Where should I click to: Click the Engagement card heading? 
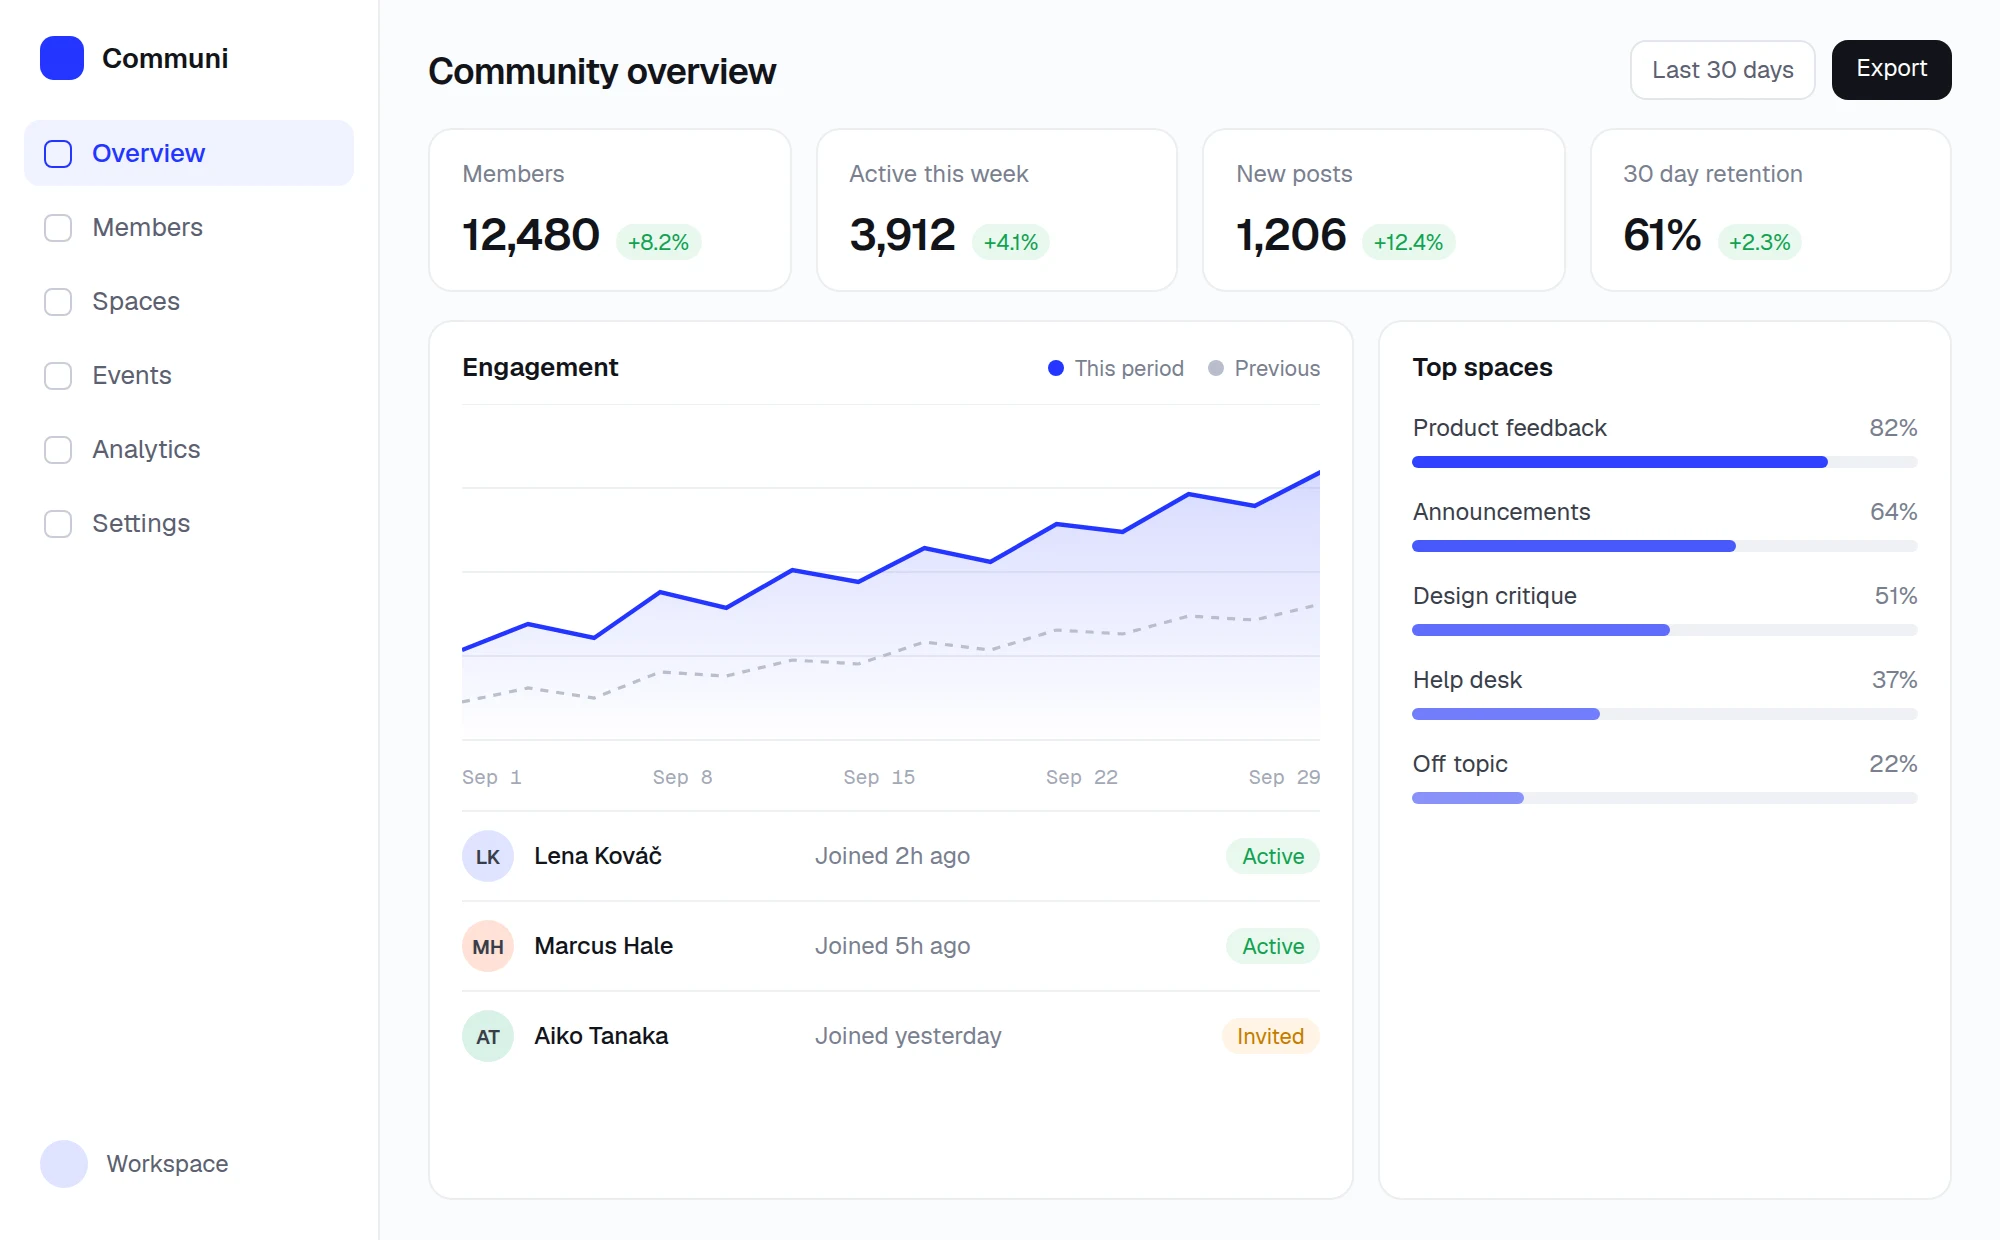[x=540, y=368]
